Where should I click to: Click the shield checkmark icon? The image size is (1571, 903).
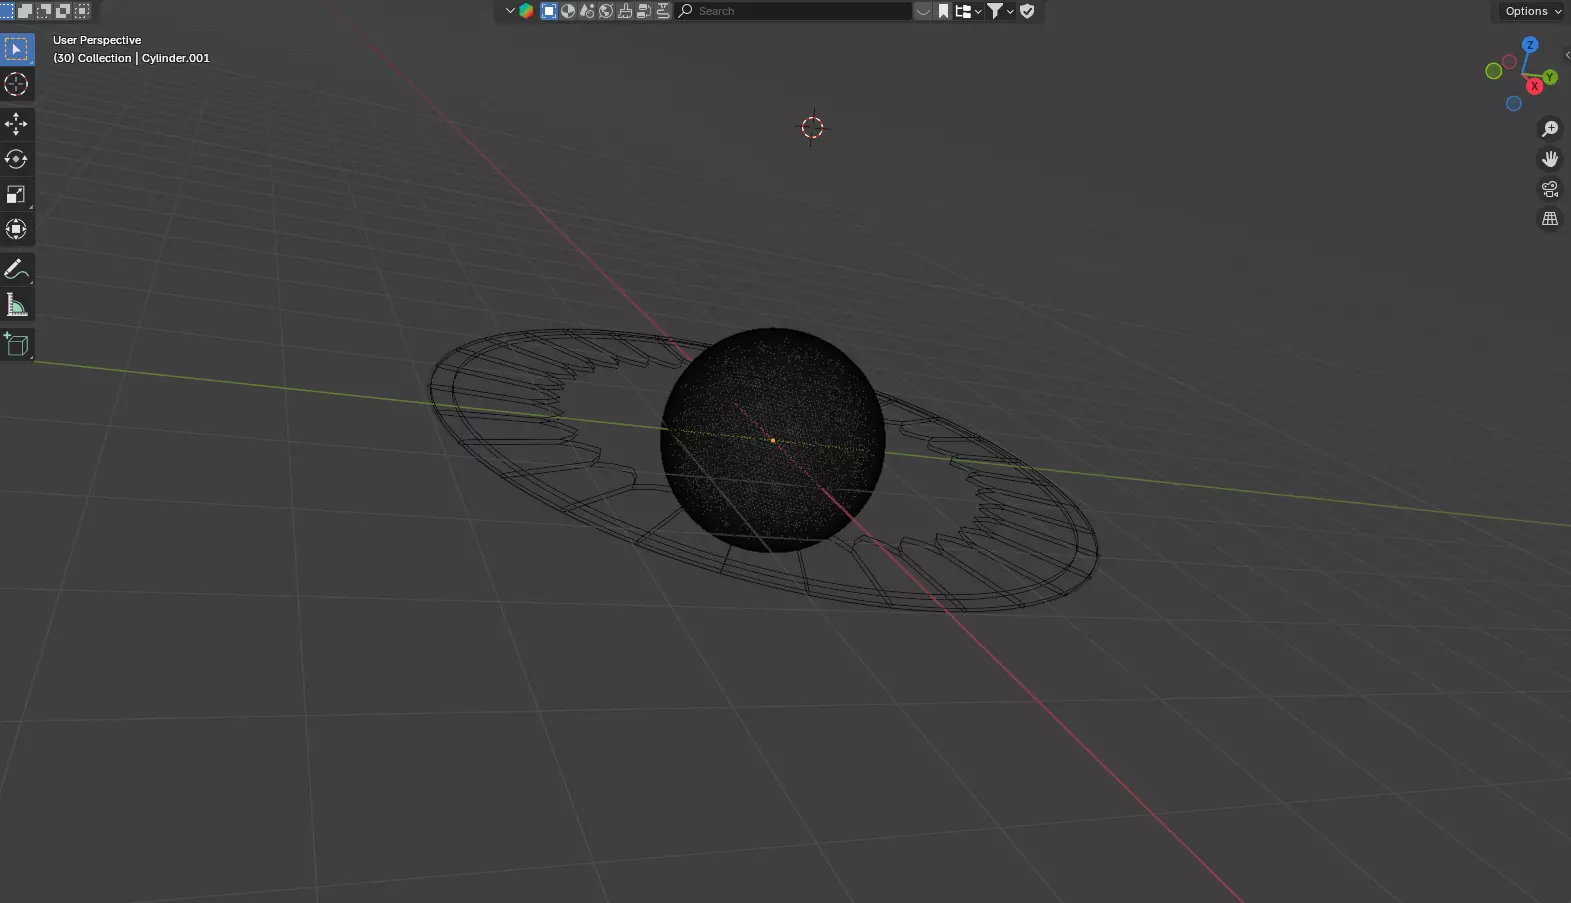[x=1027, y=11]
